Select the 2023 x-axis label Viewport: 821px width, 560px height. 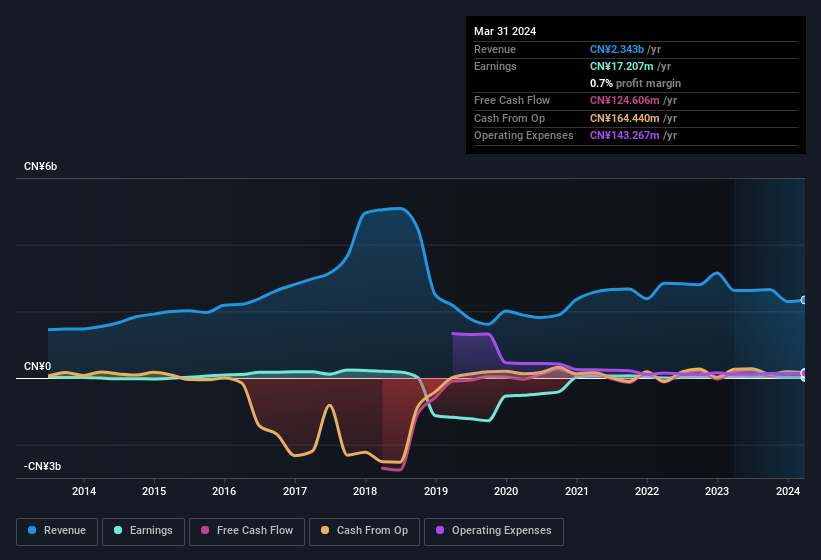tap(717, 491)
